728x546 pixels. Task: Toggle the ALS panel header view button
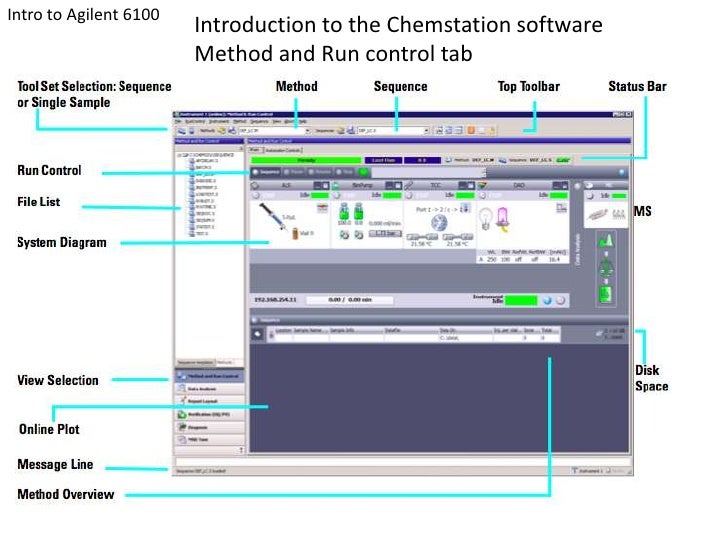pyautogui.click(x=321, y=185)
